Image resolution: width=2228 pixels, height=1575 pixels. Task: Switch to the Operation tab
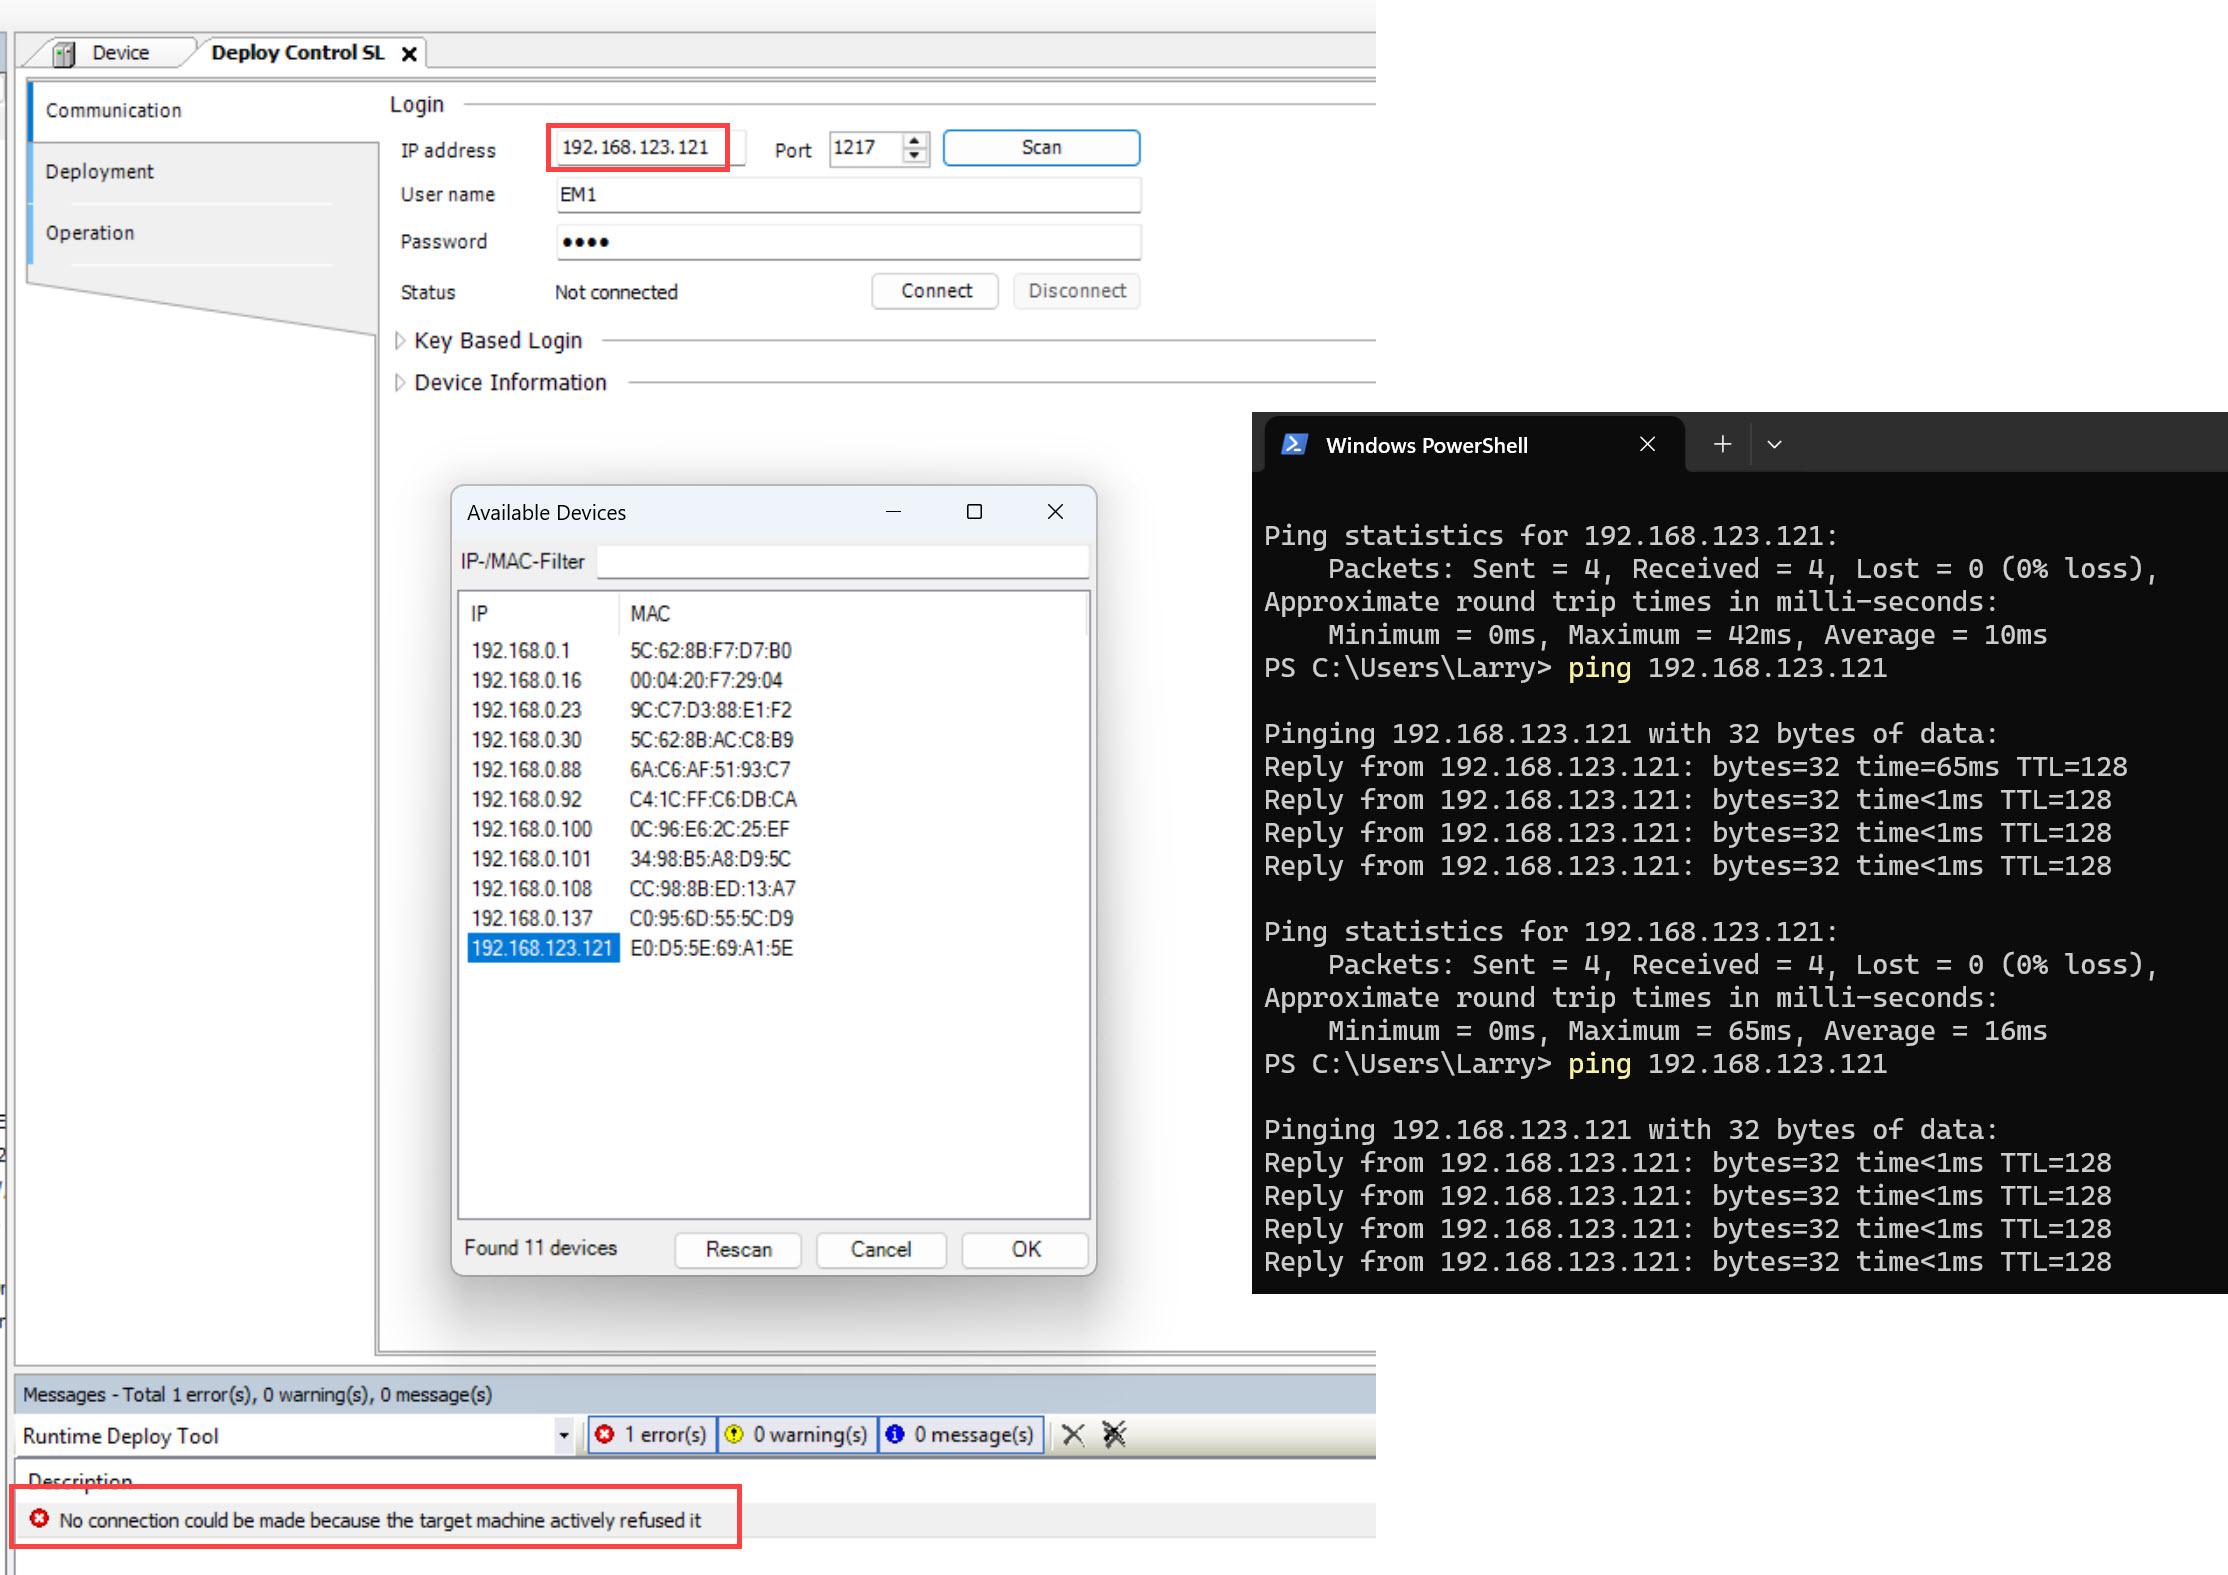coord(90,233)
